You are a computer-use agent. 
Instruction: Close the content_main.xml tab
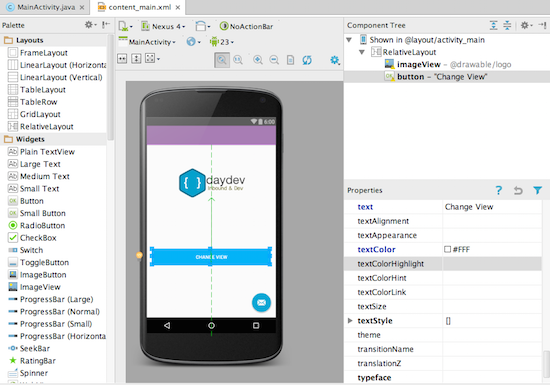coord(178,7)
